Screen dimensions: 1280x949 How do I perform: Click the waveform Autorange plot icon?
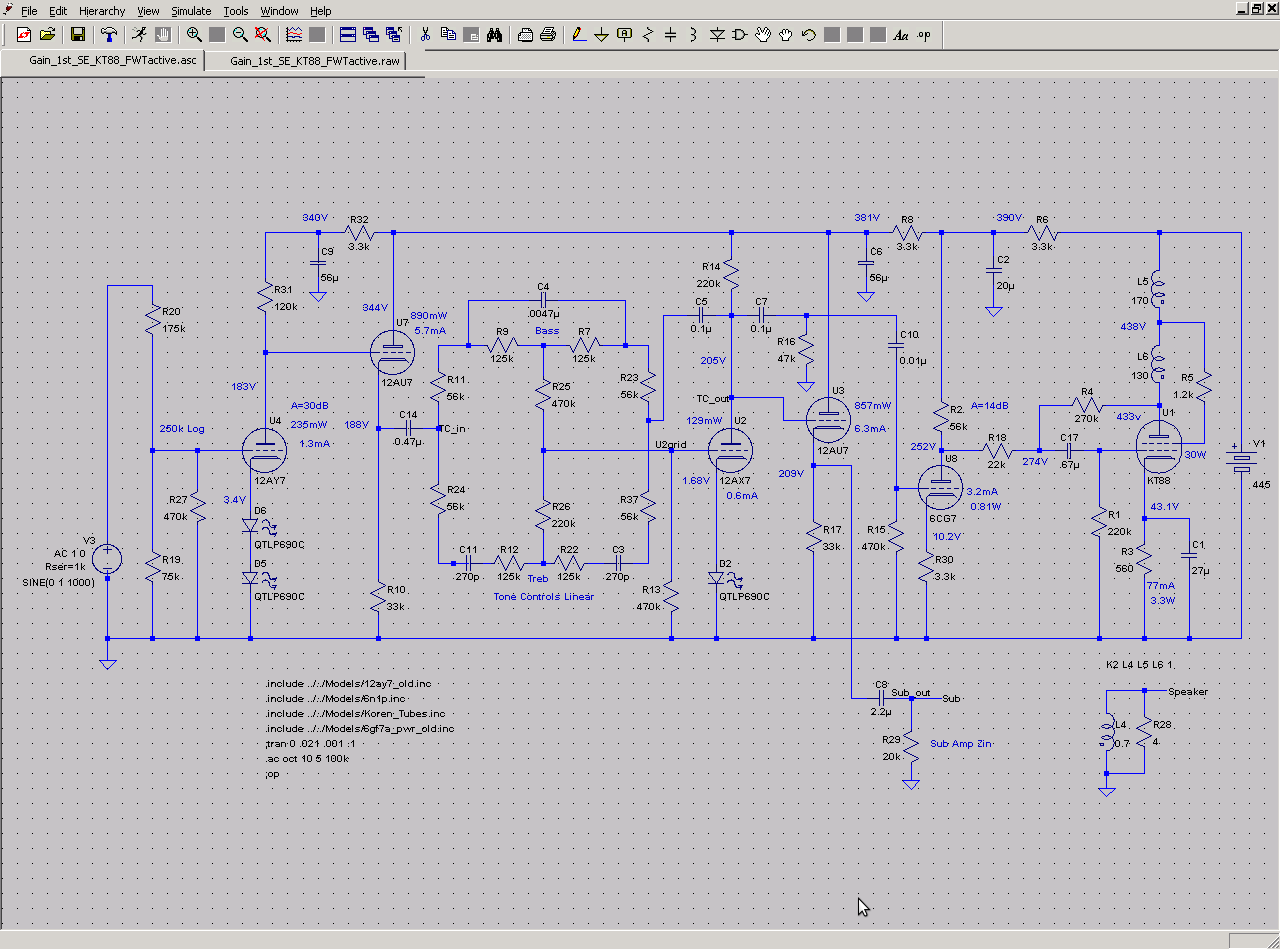pos(294,35)
